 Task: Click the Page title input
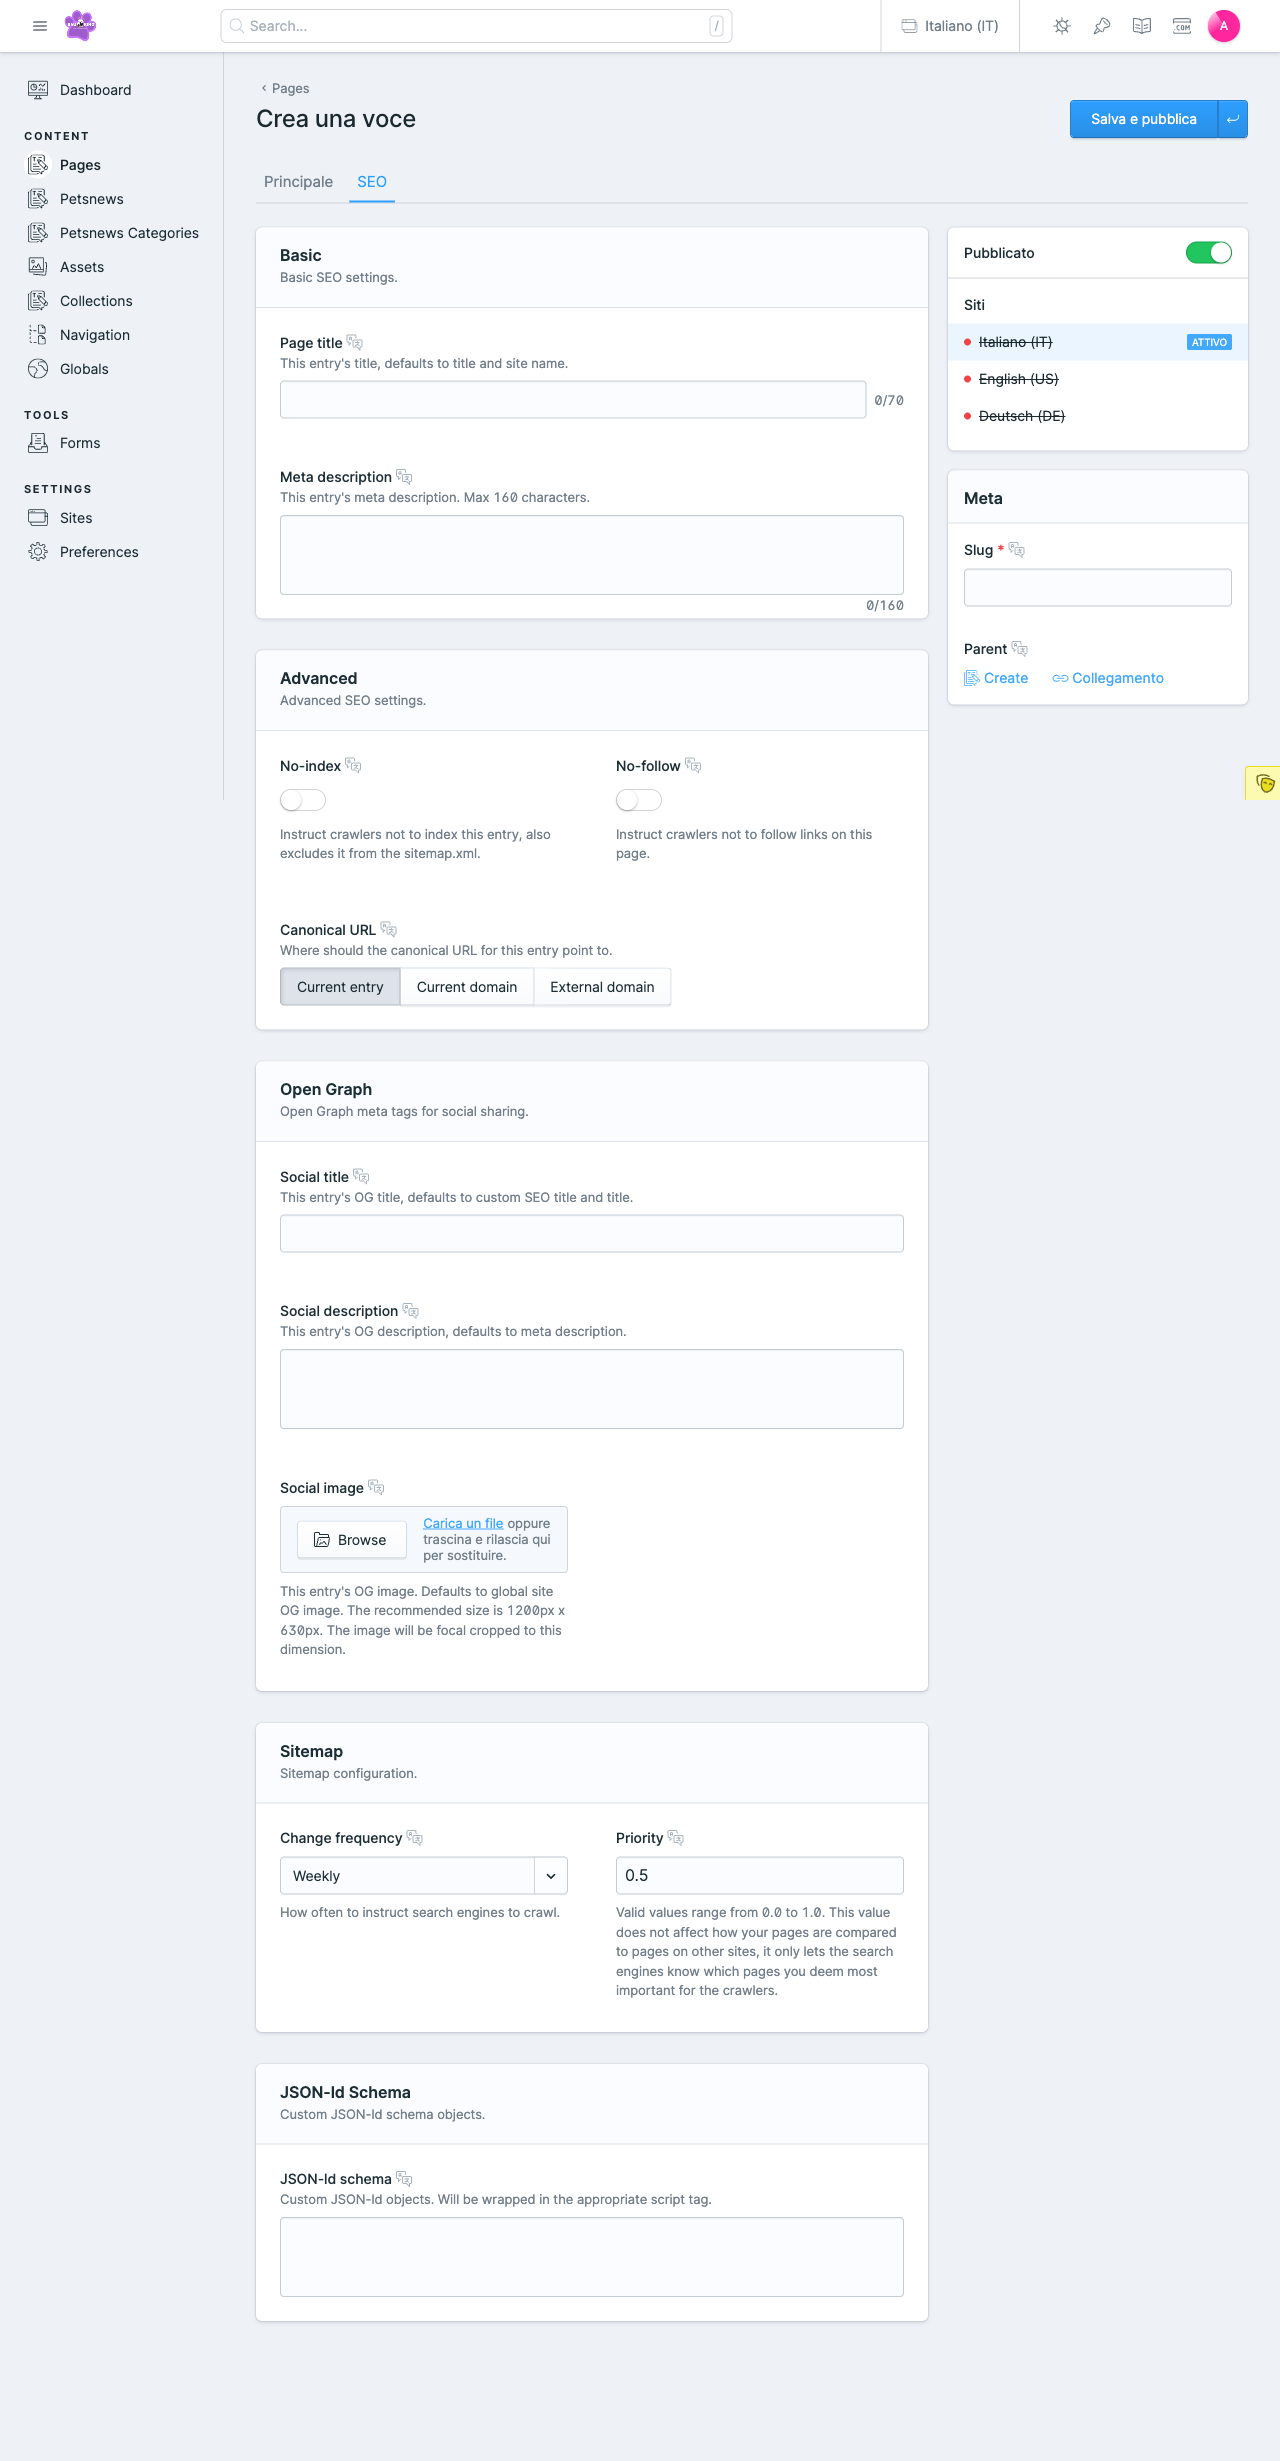coord(573,400)
